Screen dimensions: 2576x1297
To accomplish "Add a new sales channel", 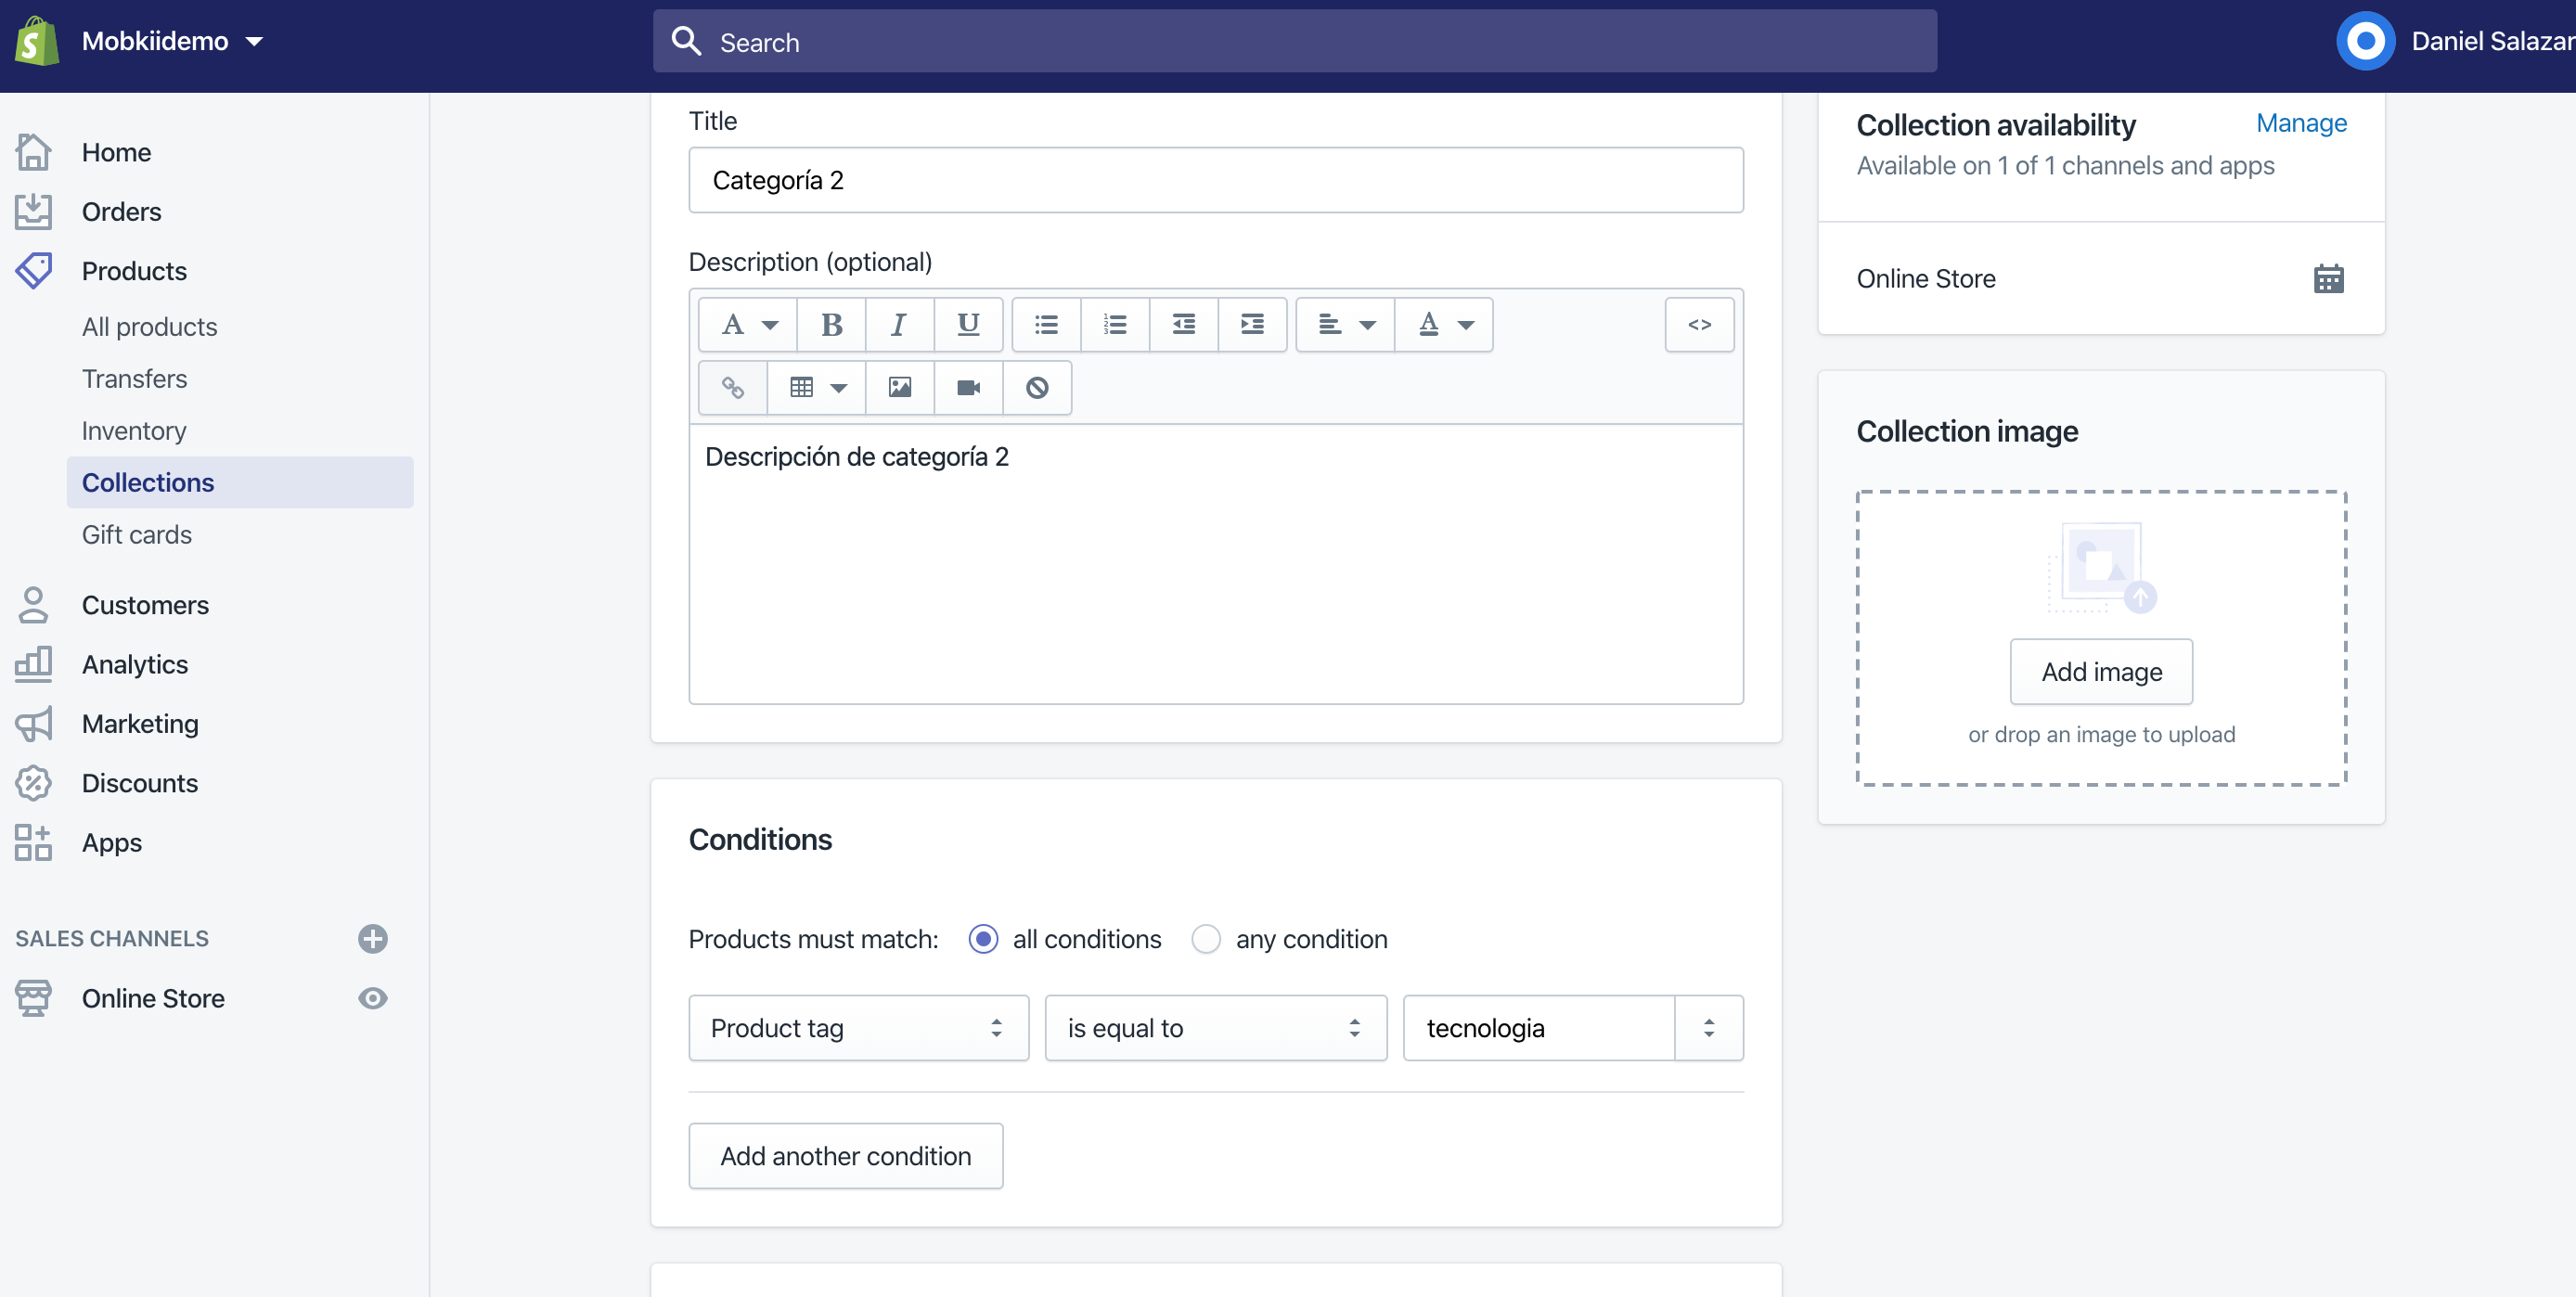I will coord(373,938).
